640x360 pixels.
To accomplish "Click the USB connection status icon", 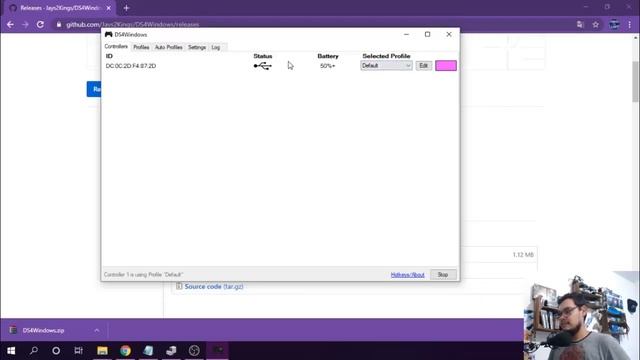I will click(262, 66).
